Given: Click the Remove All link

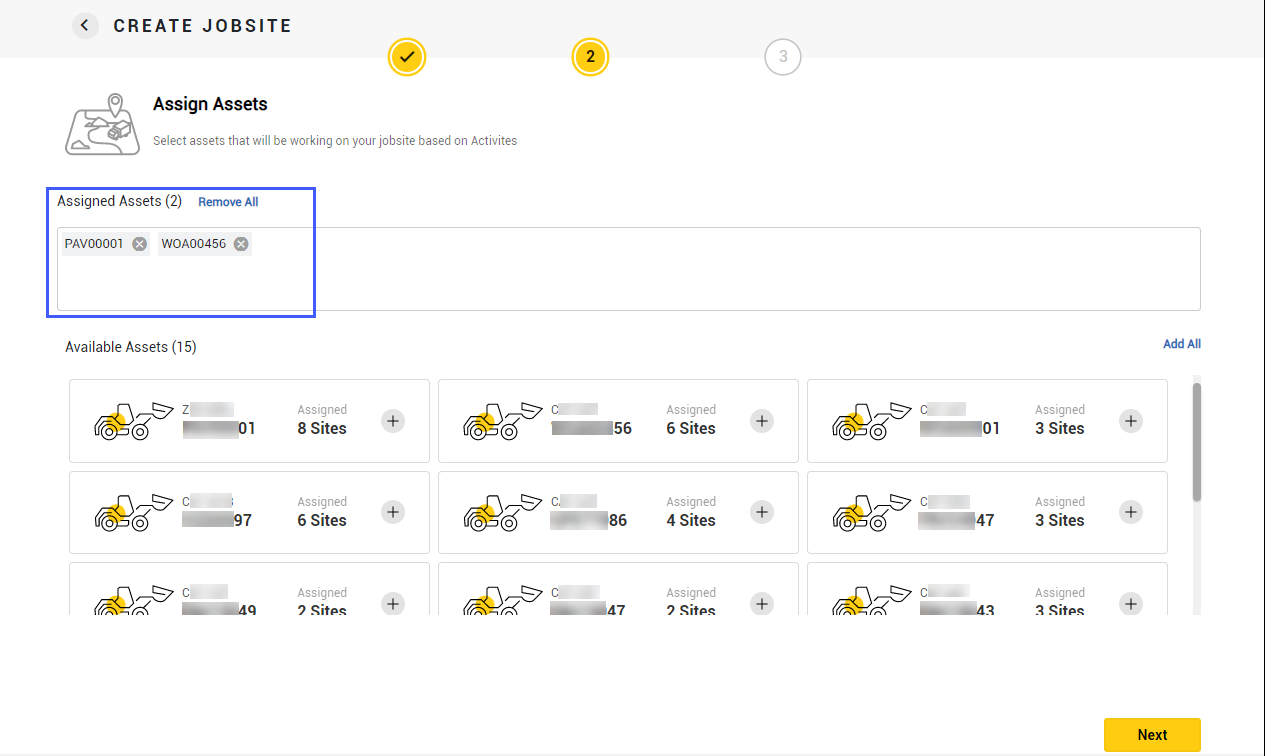Looking at the screenshot, I should (228, 202).
